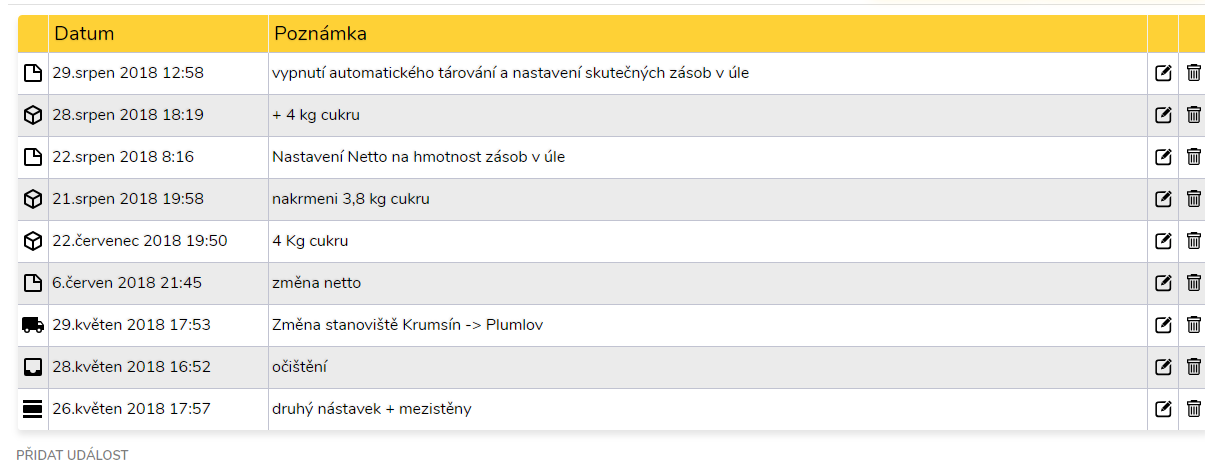Edit the 'Nastavení Netto' event row
The width and height of the screenshot is (1205, 471).
point(1163,157)
